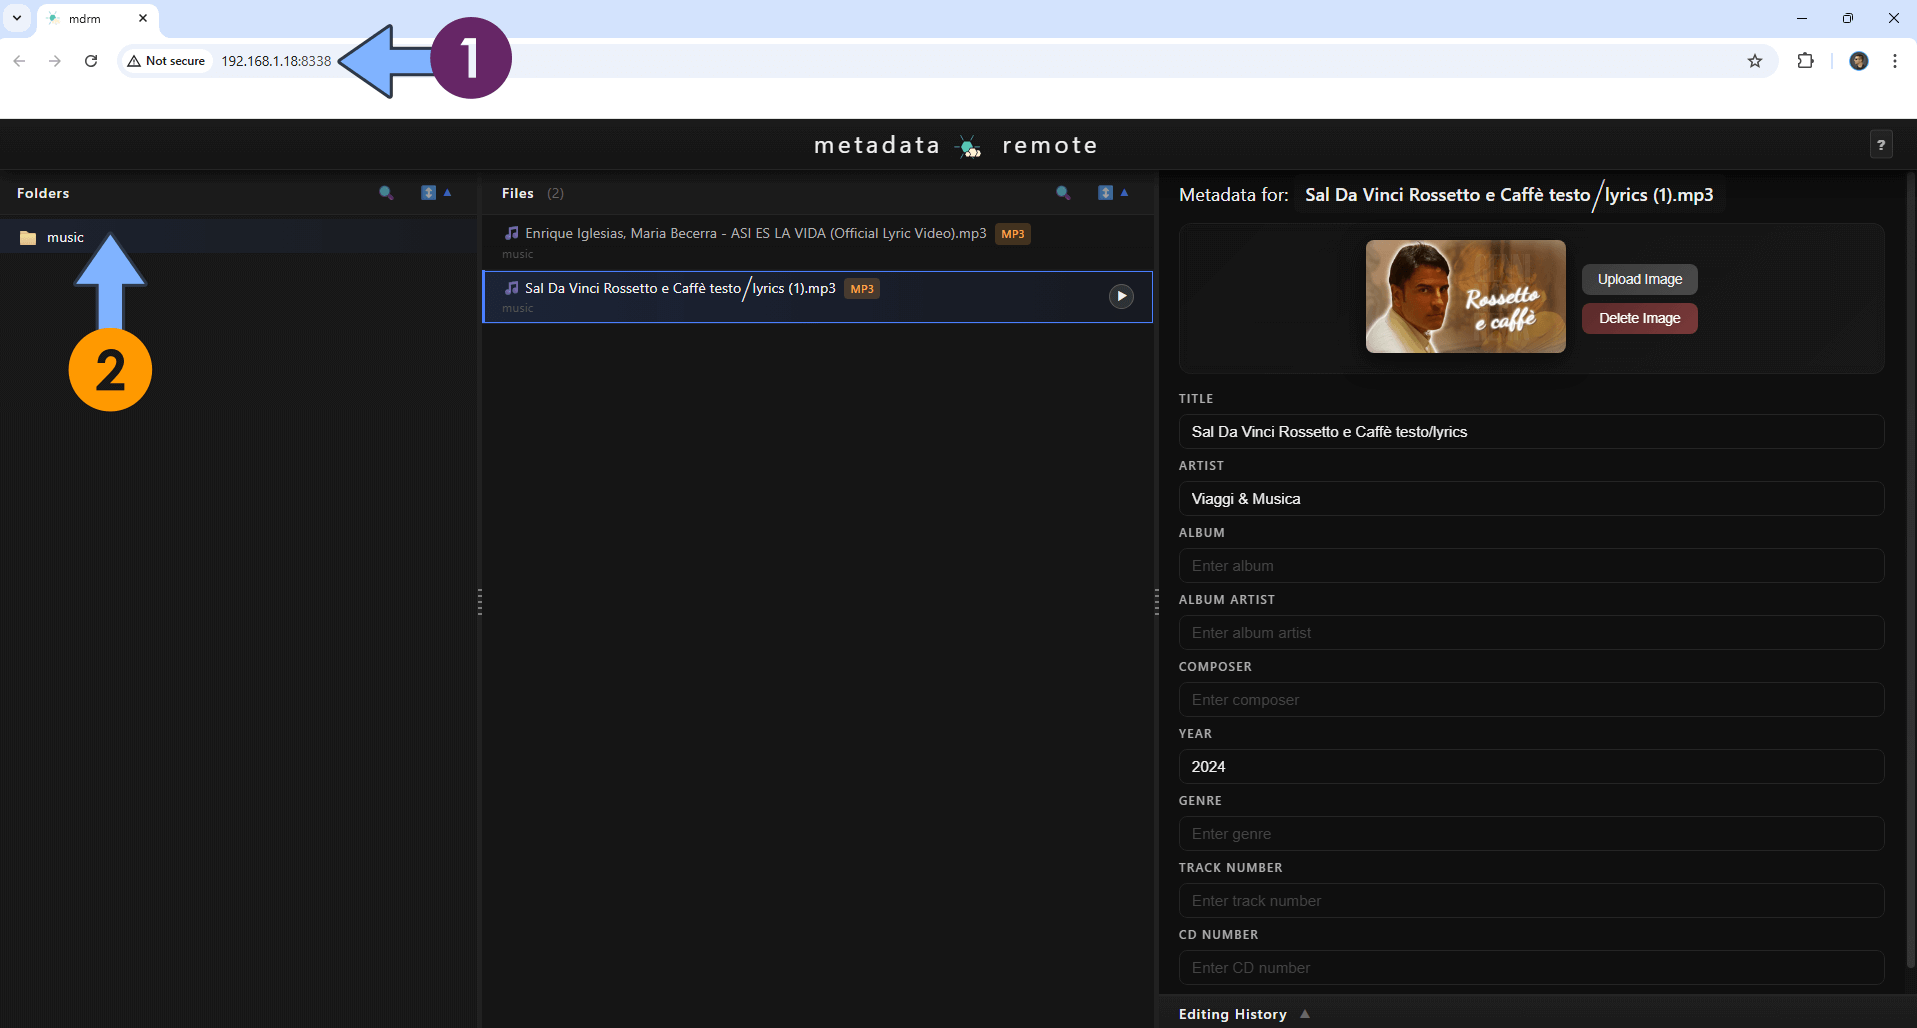The image size is (1917, 1028).
Task: Focus the Track Number input field
Action: click(1531, 901)
